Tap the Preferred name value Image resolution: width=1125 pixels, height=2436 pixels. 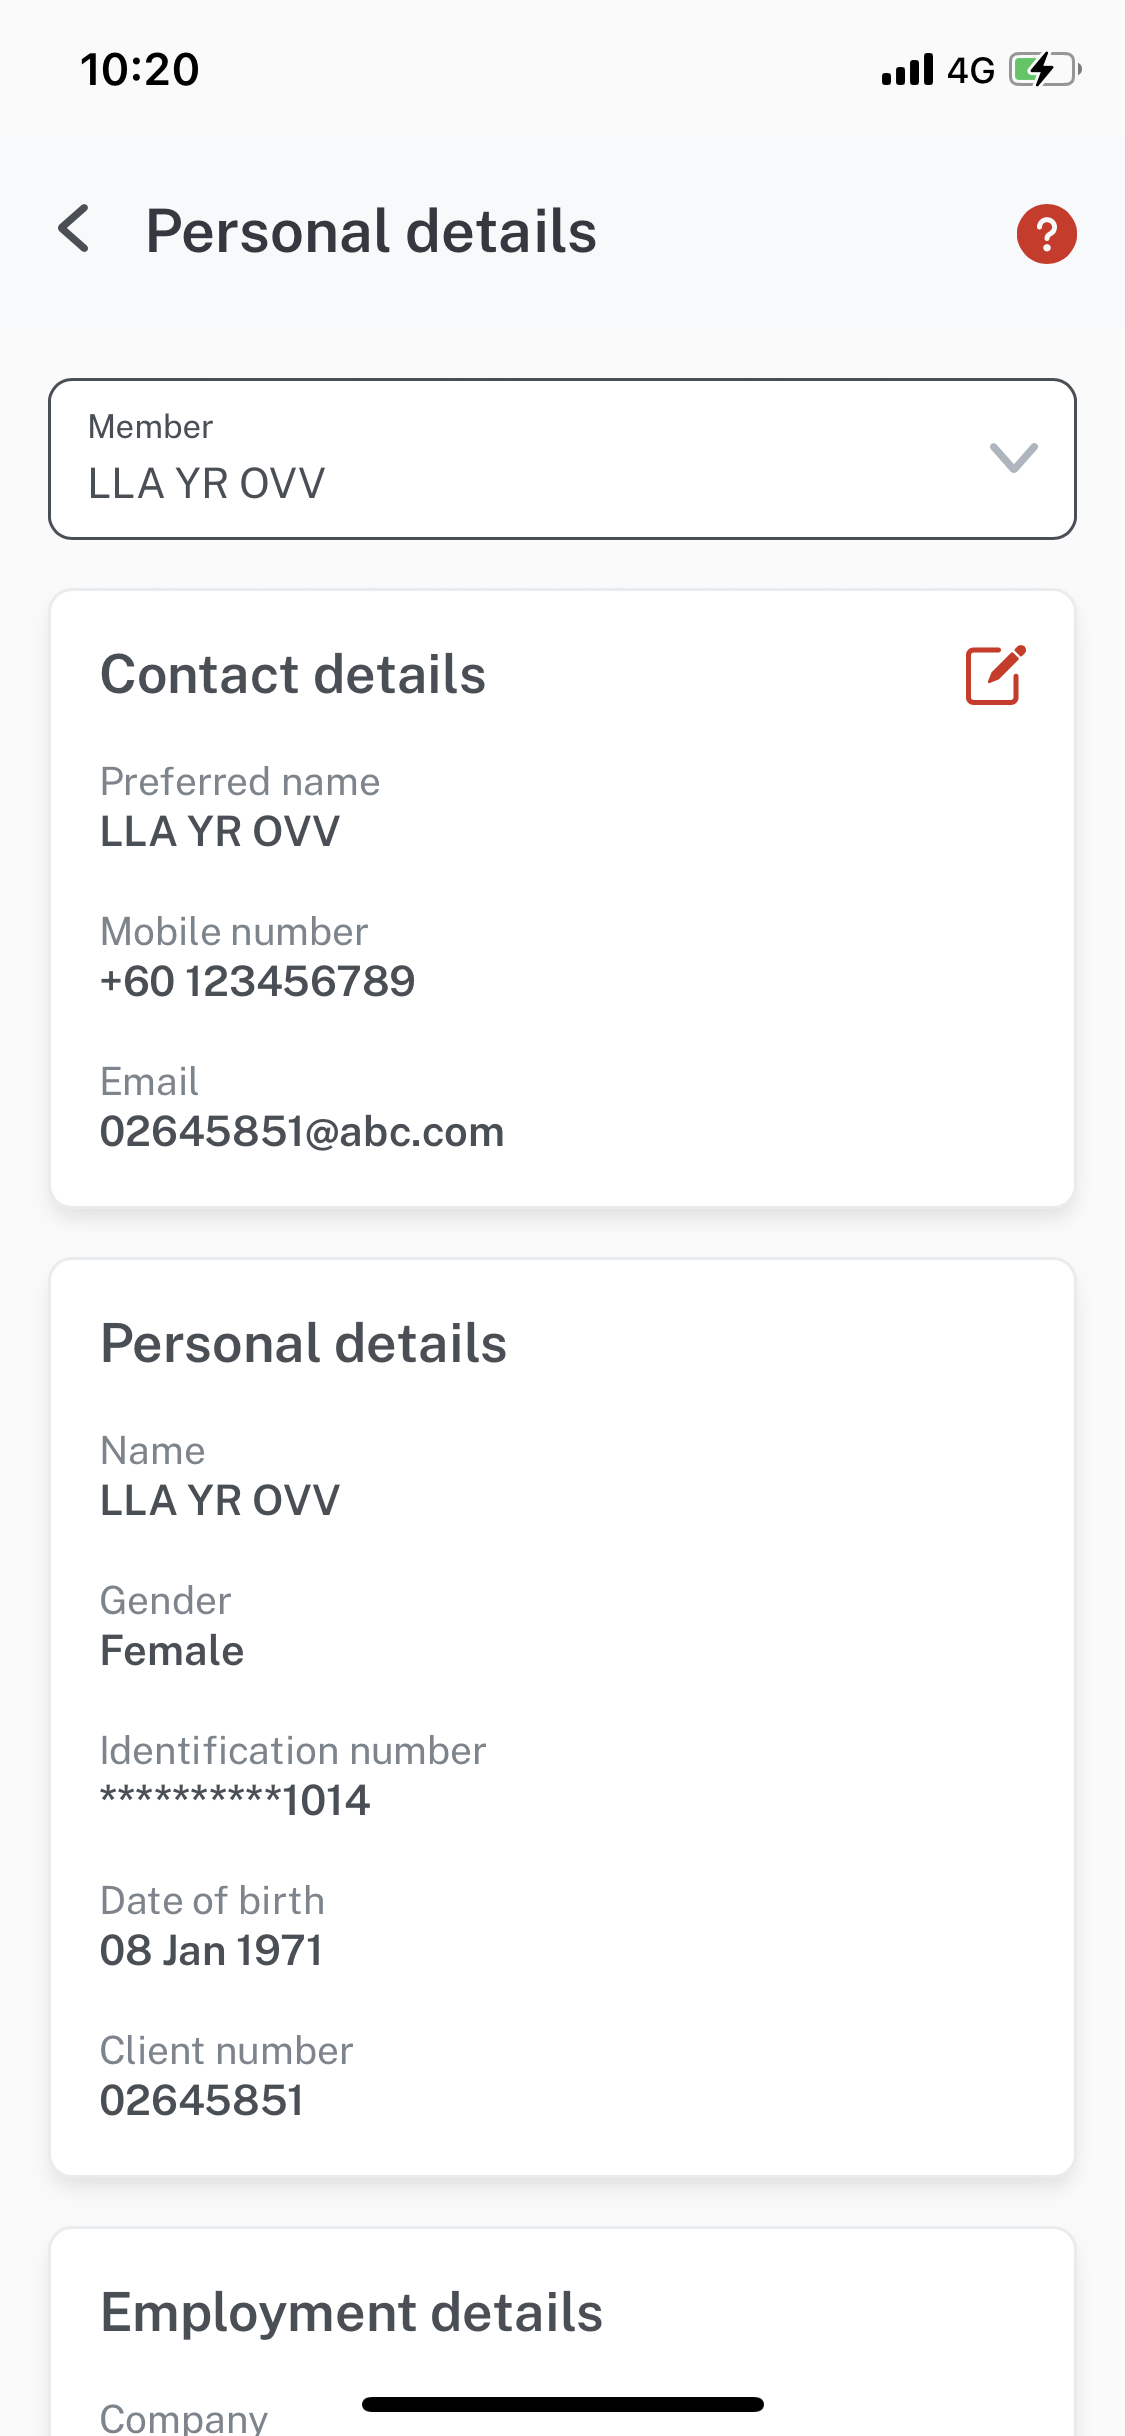[x=220, y=832]
